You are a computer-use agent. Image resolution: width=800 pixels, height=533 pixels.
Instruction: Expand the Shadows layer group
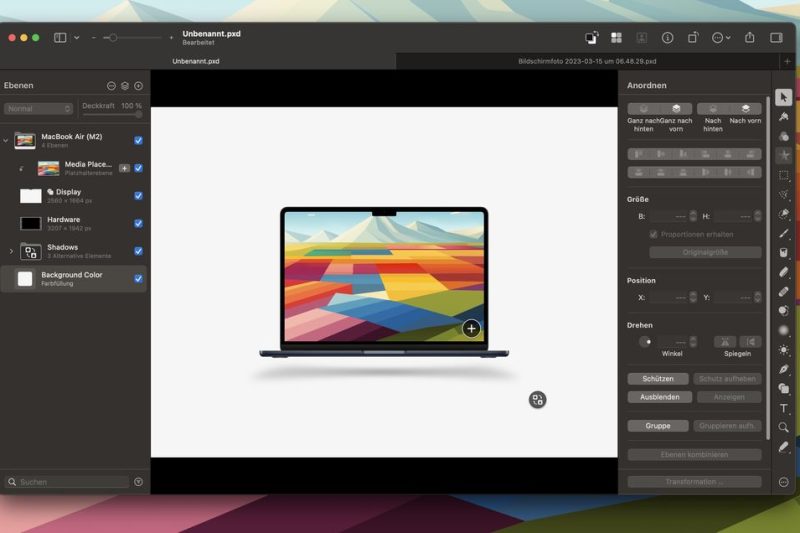click(x=11, y=251)
